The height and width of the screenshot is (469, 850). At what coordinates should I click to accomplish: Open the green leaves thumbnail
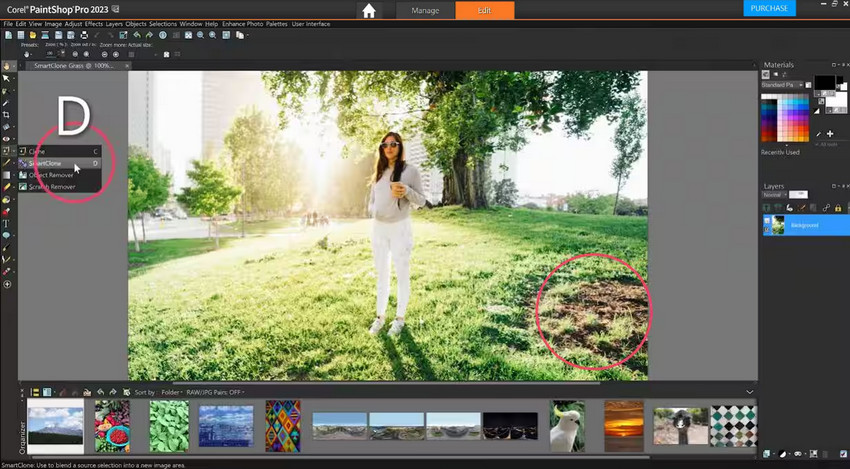(169, 426)
